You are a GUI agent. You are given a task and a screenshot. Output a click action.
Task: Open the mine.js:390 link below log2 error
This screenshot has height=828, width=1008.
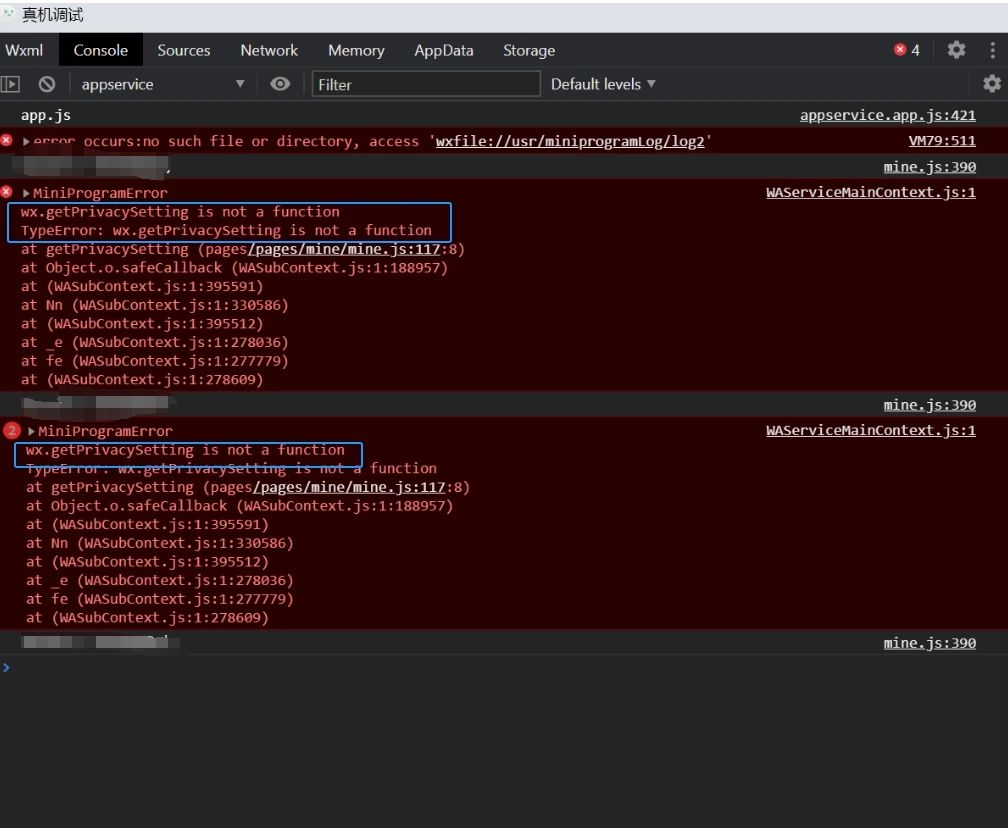930,167
